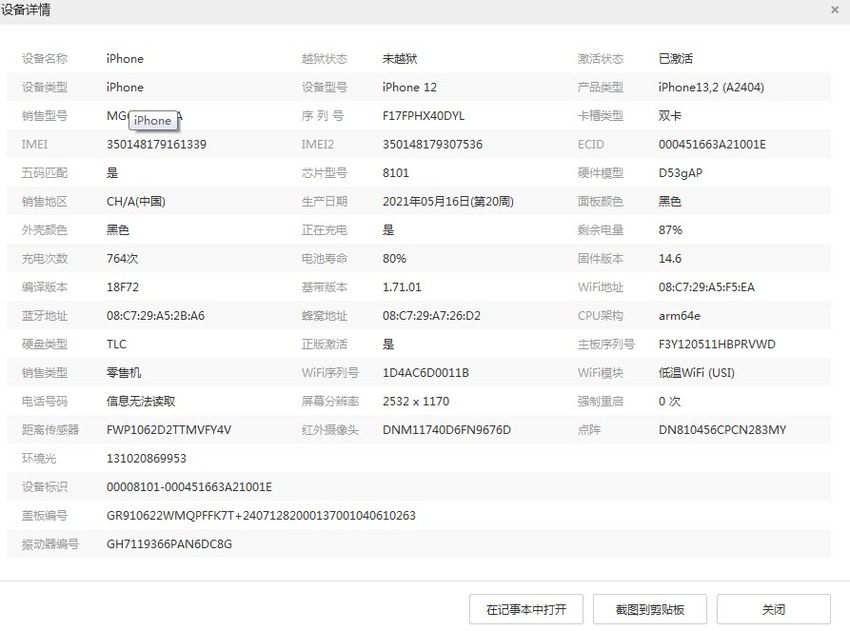Click the 在记事本中打开 button
Viewport: 850px width, 631px height.
point(526,609)
